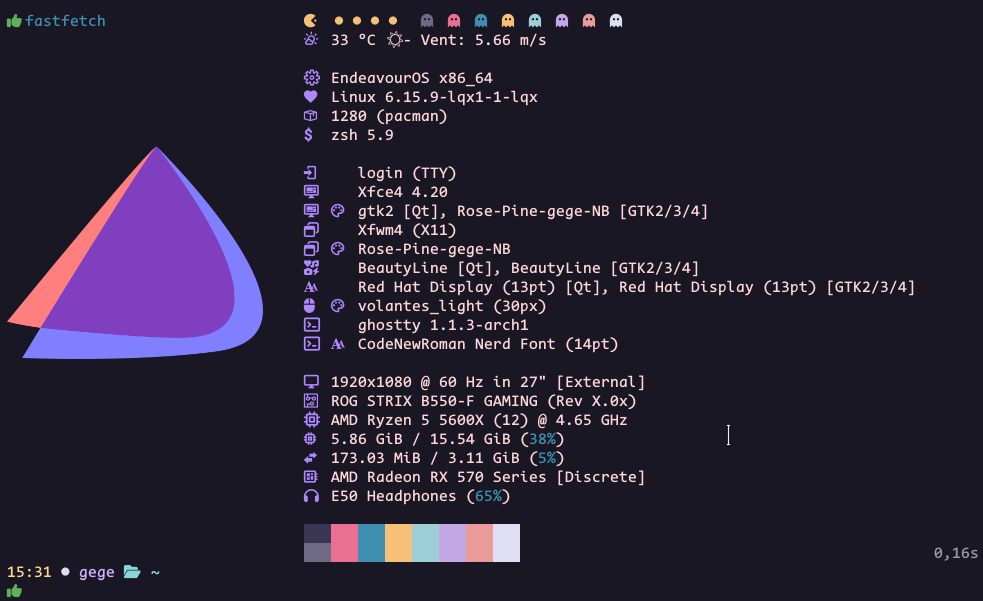Click the desktop icon beside Xfce4 4.20

[x=311, y=192]
